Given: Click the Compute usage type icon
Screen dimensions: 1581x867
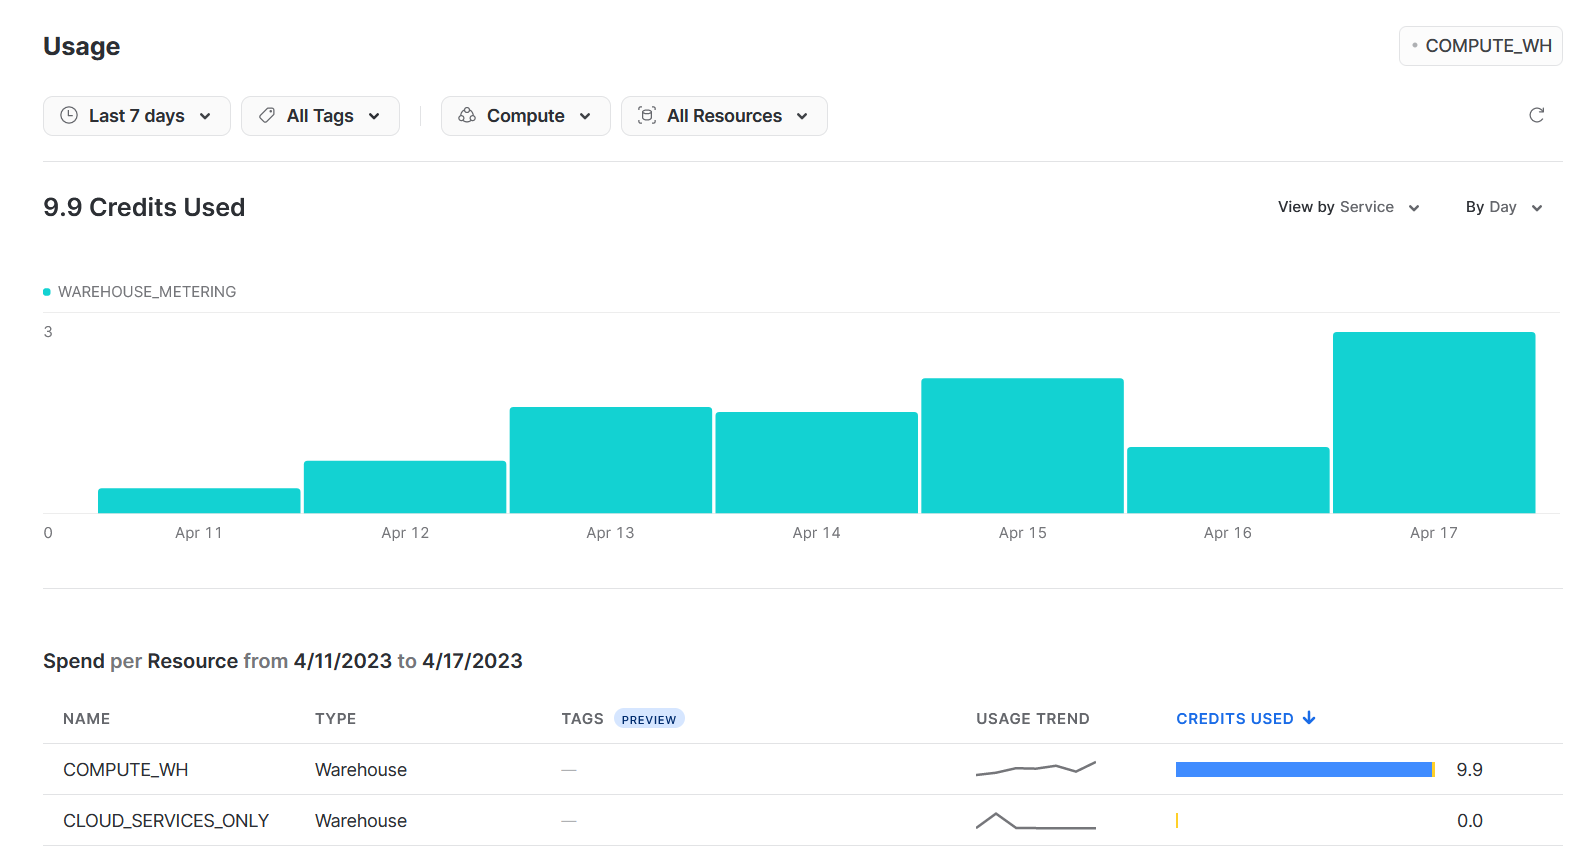Looking at the screenshot, I should click(467, 115).
